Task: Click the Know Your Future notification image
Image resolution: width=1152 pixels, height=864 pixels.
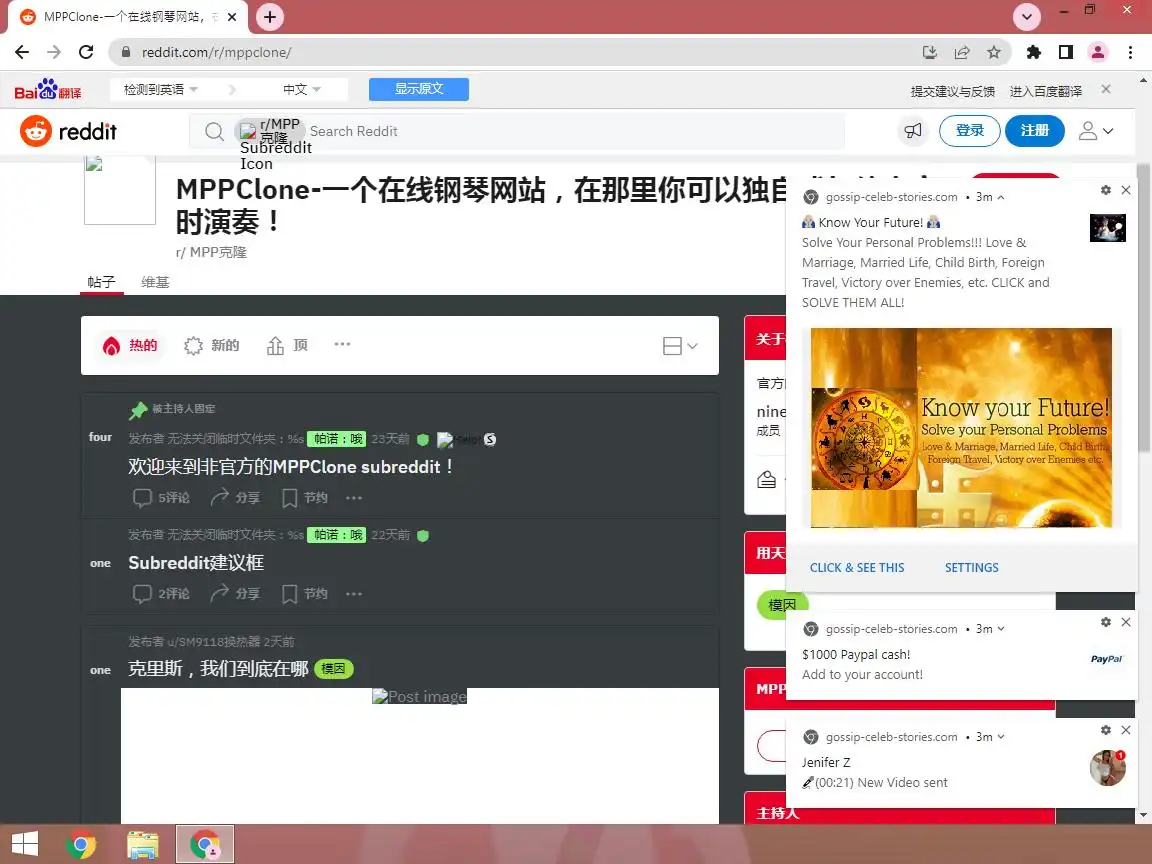Action: 961,428
